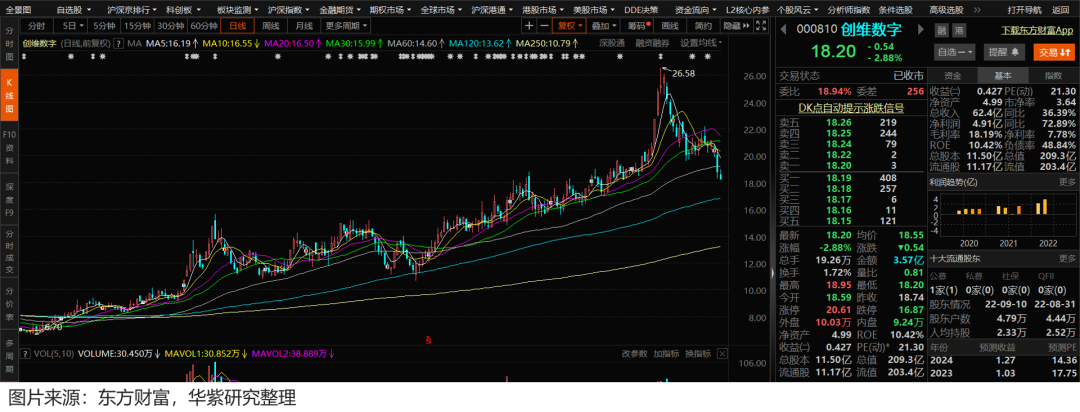
Task: Click the question mark help icon
Action: (118, 43)
